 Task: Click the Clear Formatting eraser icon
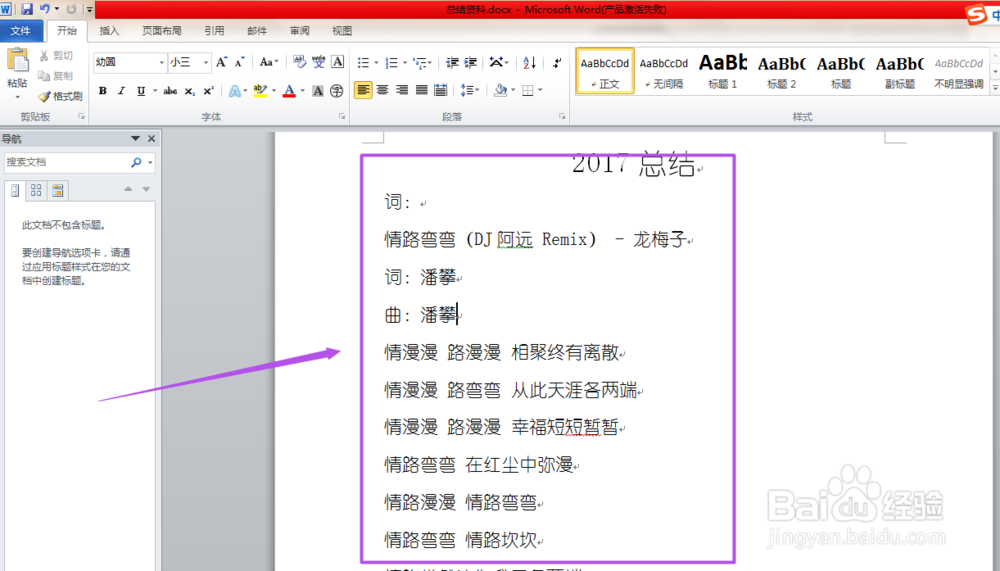point(299,62)
